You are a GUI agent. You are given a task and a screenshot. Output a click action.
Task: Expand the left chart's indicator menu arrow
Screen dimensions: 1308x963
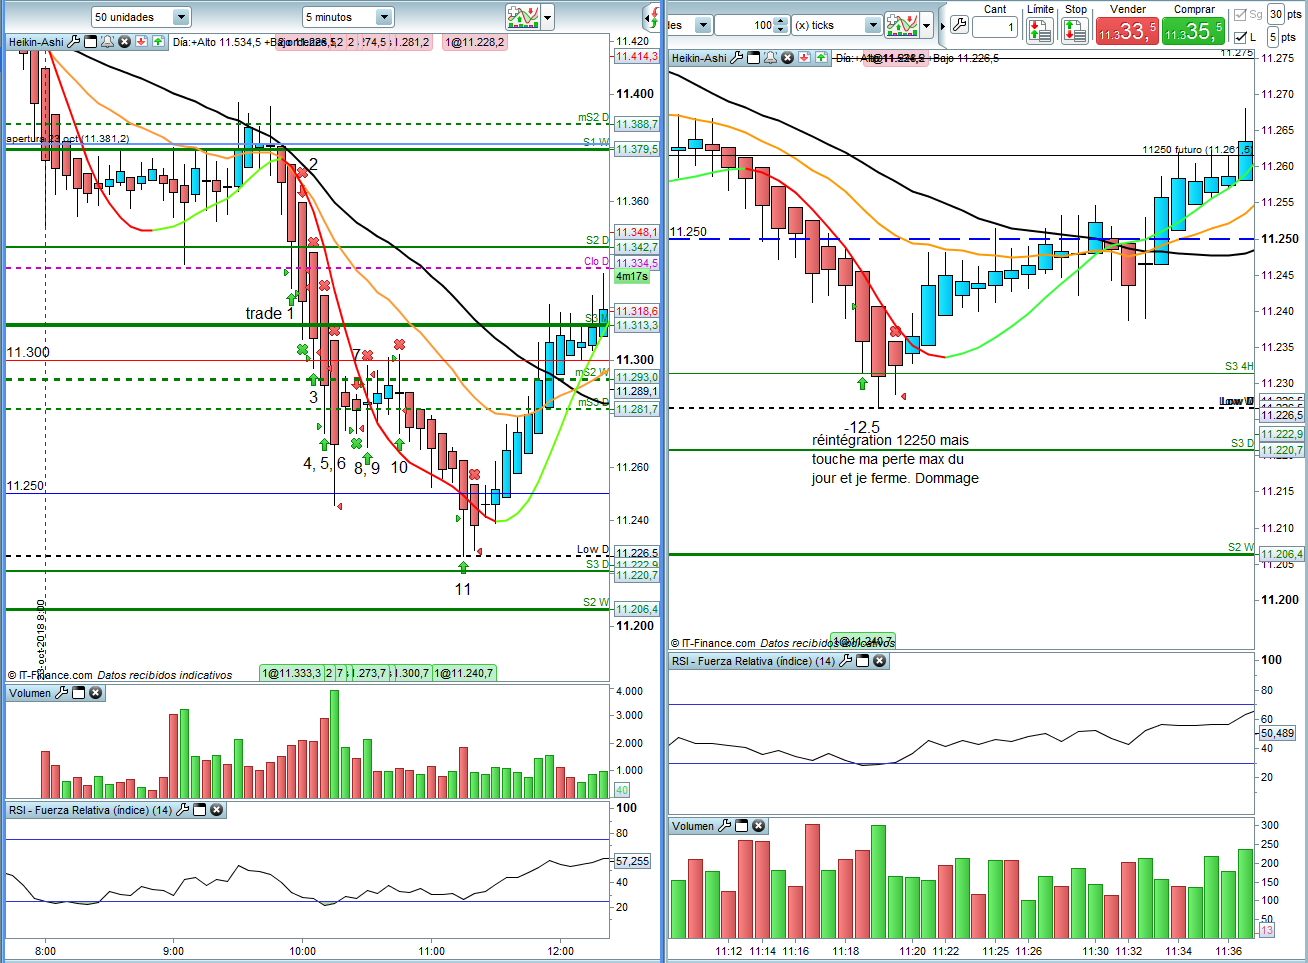point(547,17)
